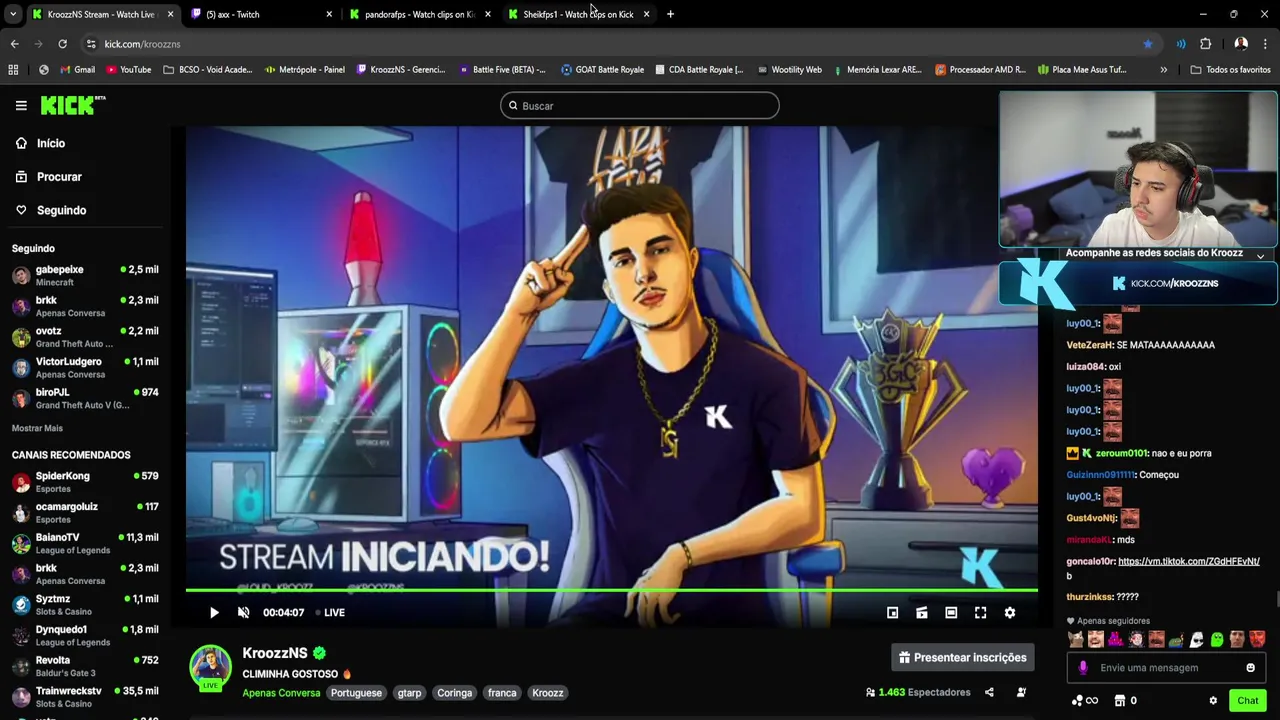Select the franca tag
1280x720 pixels.
tap(502, 693)
